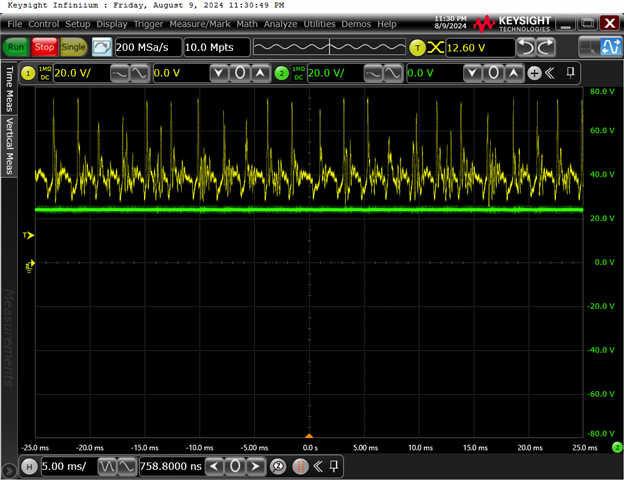
Task: Decrease channel 2 vertical scale (small wave)
Action: pyautogui.click(x=373, y=73)
